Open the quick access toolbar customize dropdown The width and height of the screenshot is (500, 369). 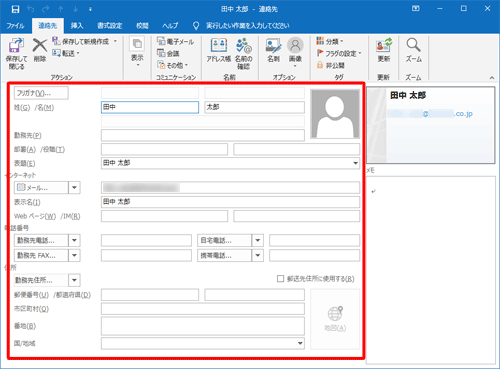click(x=90, y=9)
